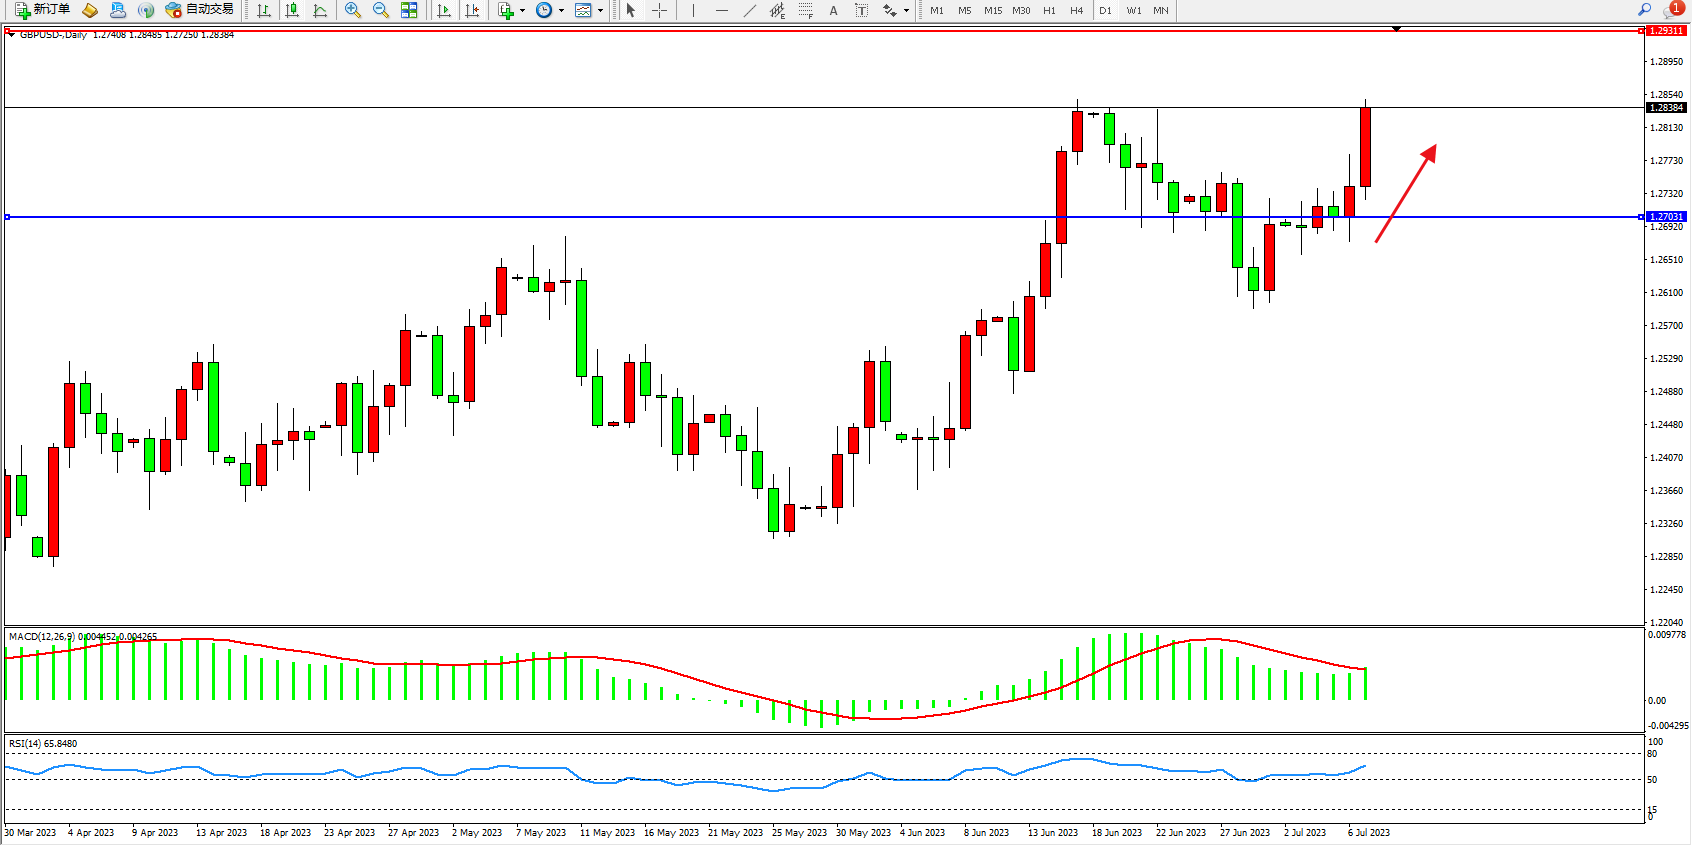Enable chart auto scroll

coord(444,10)
